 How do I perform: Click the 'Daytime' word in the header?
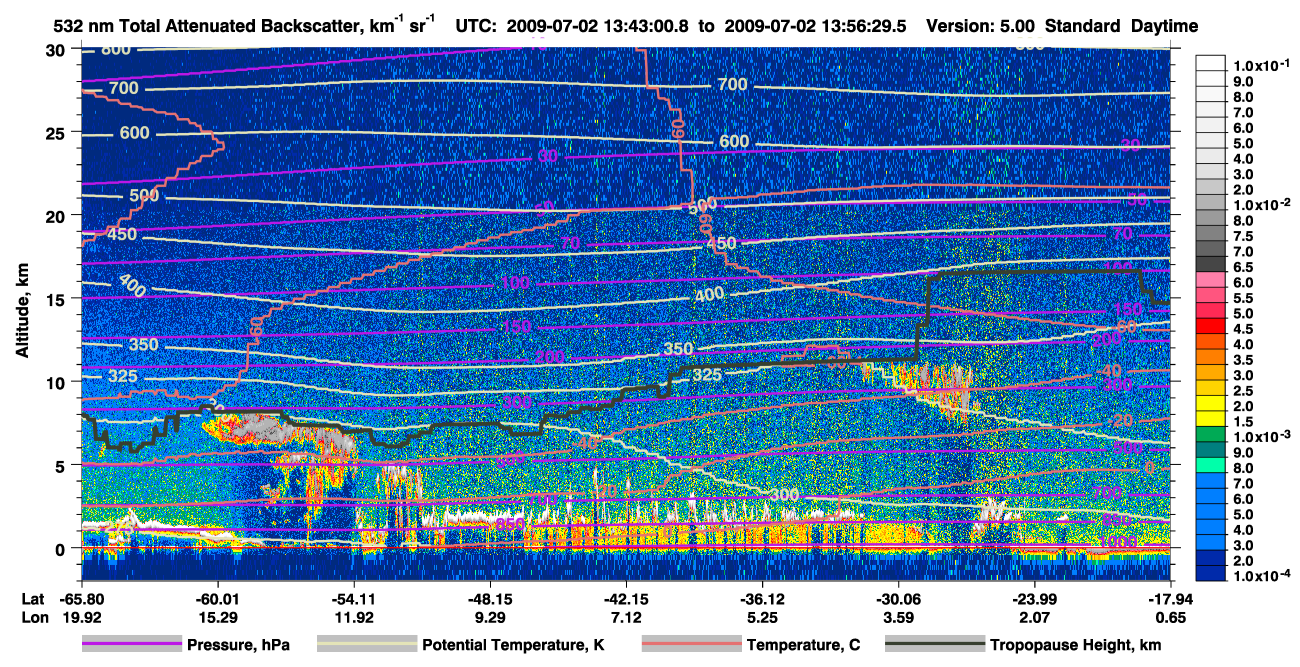(x=1165, y=26)
